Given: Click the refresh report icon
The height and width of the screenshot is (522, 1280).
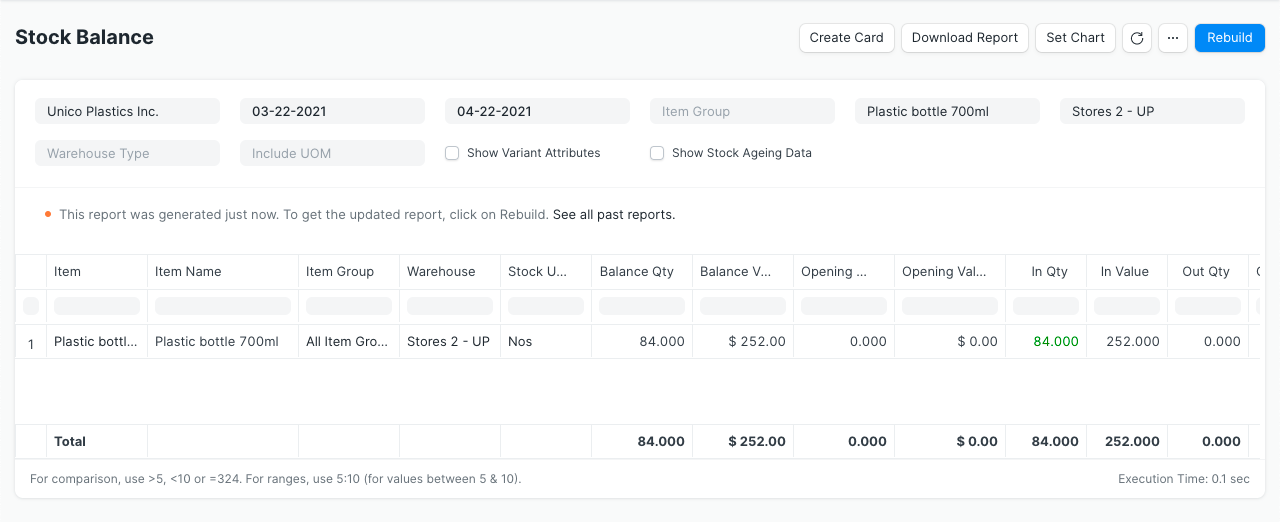Looking at the screenshot, I should (1136, 38).
